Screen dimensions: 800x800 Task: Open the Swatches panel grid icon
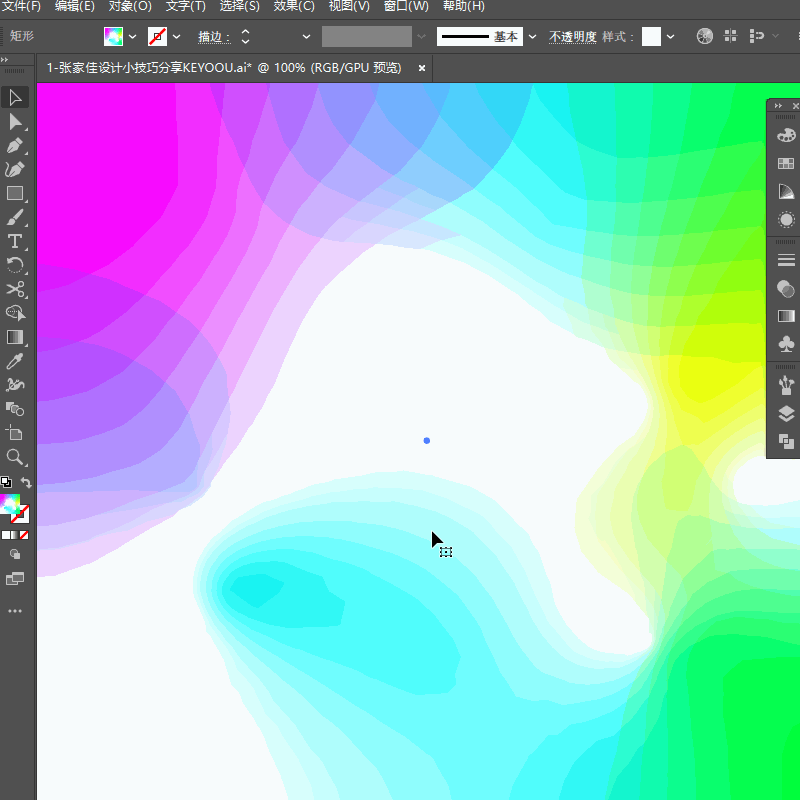[786, 163]
